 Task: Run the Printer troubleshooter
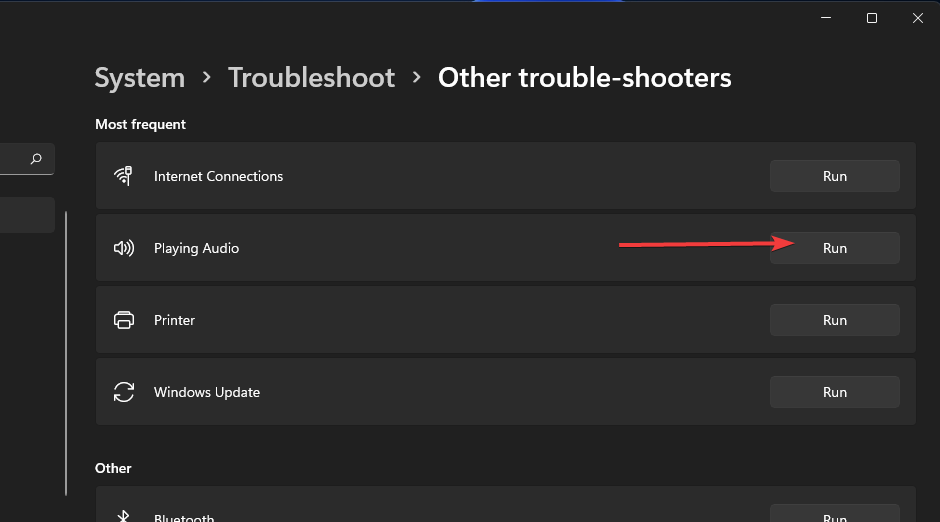(834, 320)
